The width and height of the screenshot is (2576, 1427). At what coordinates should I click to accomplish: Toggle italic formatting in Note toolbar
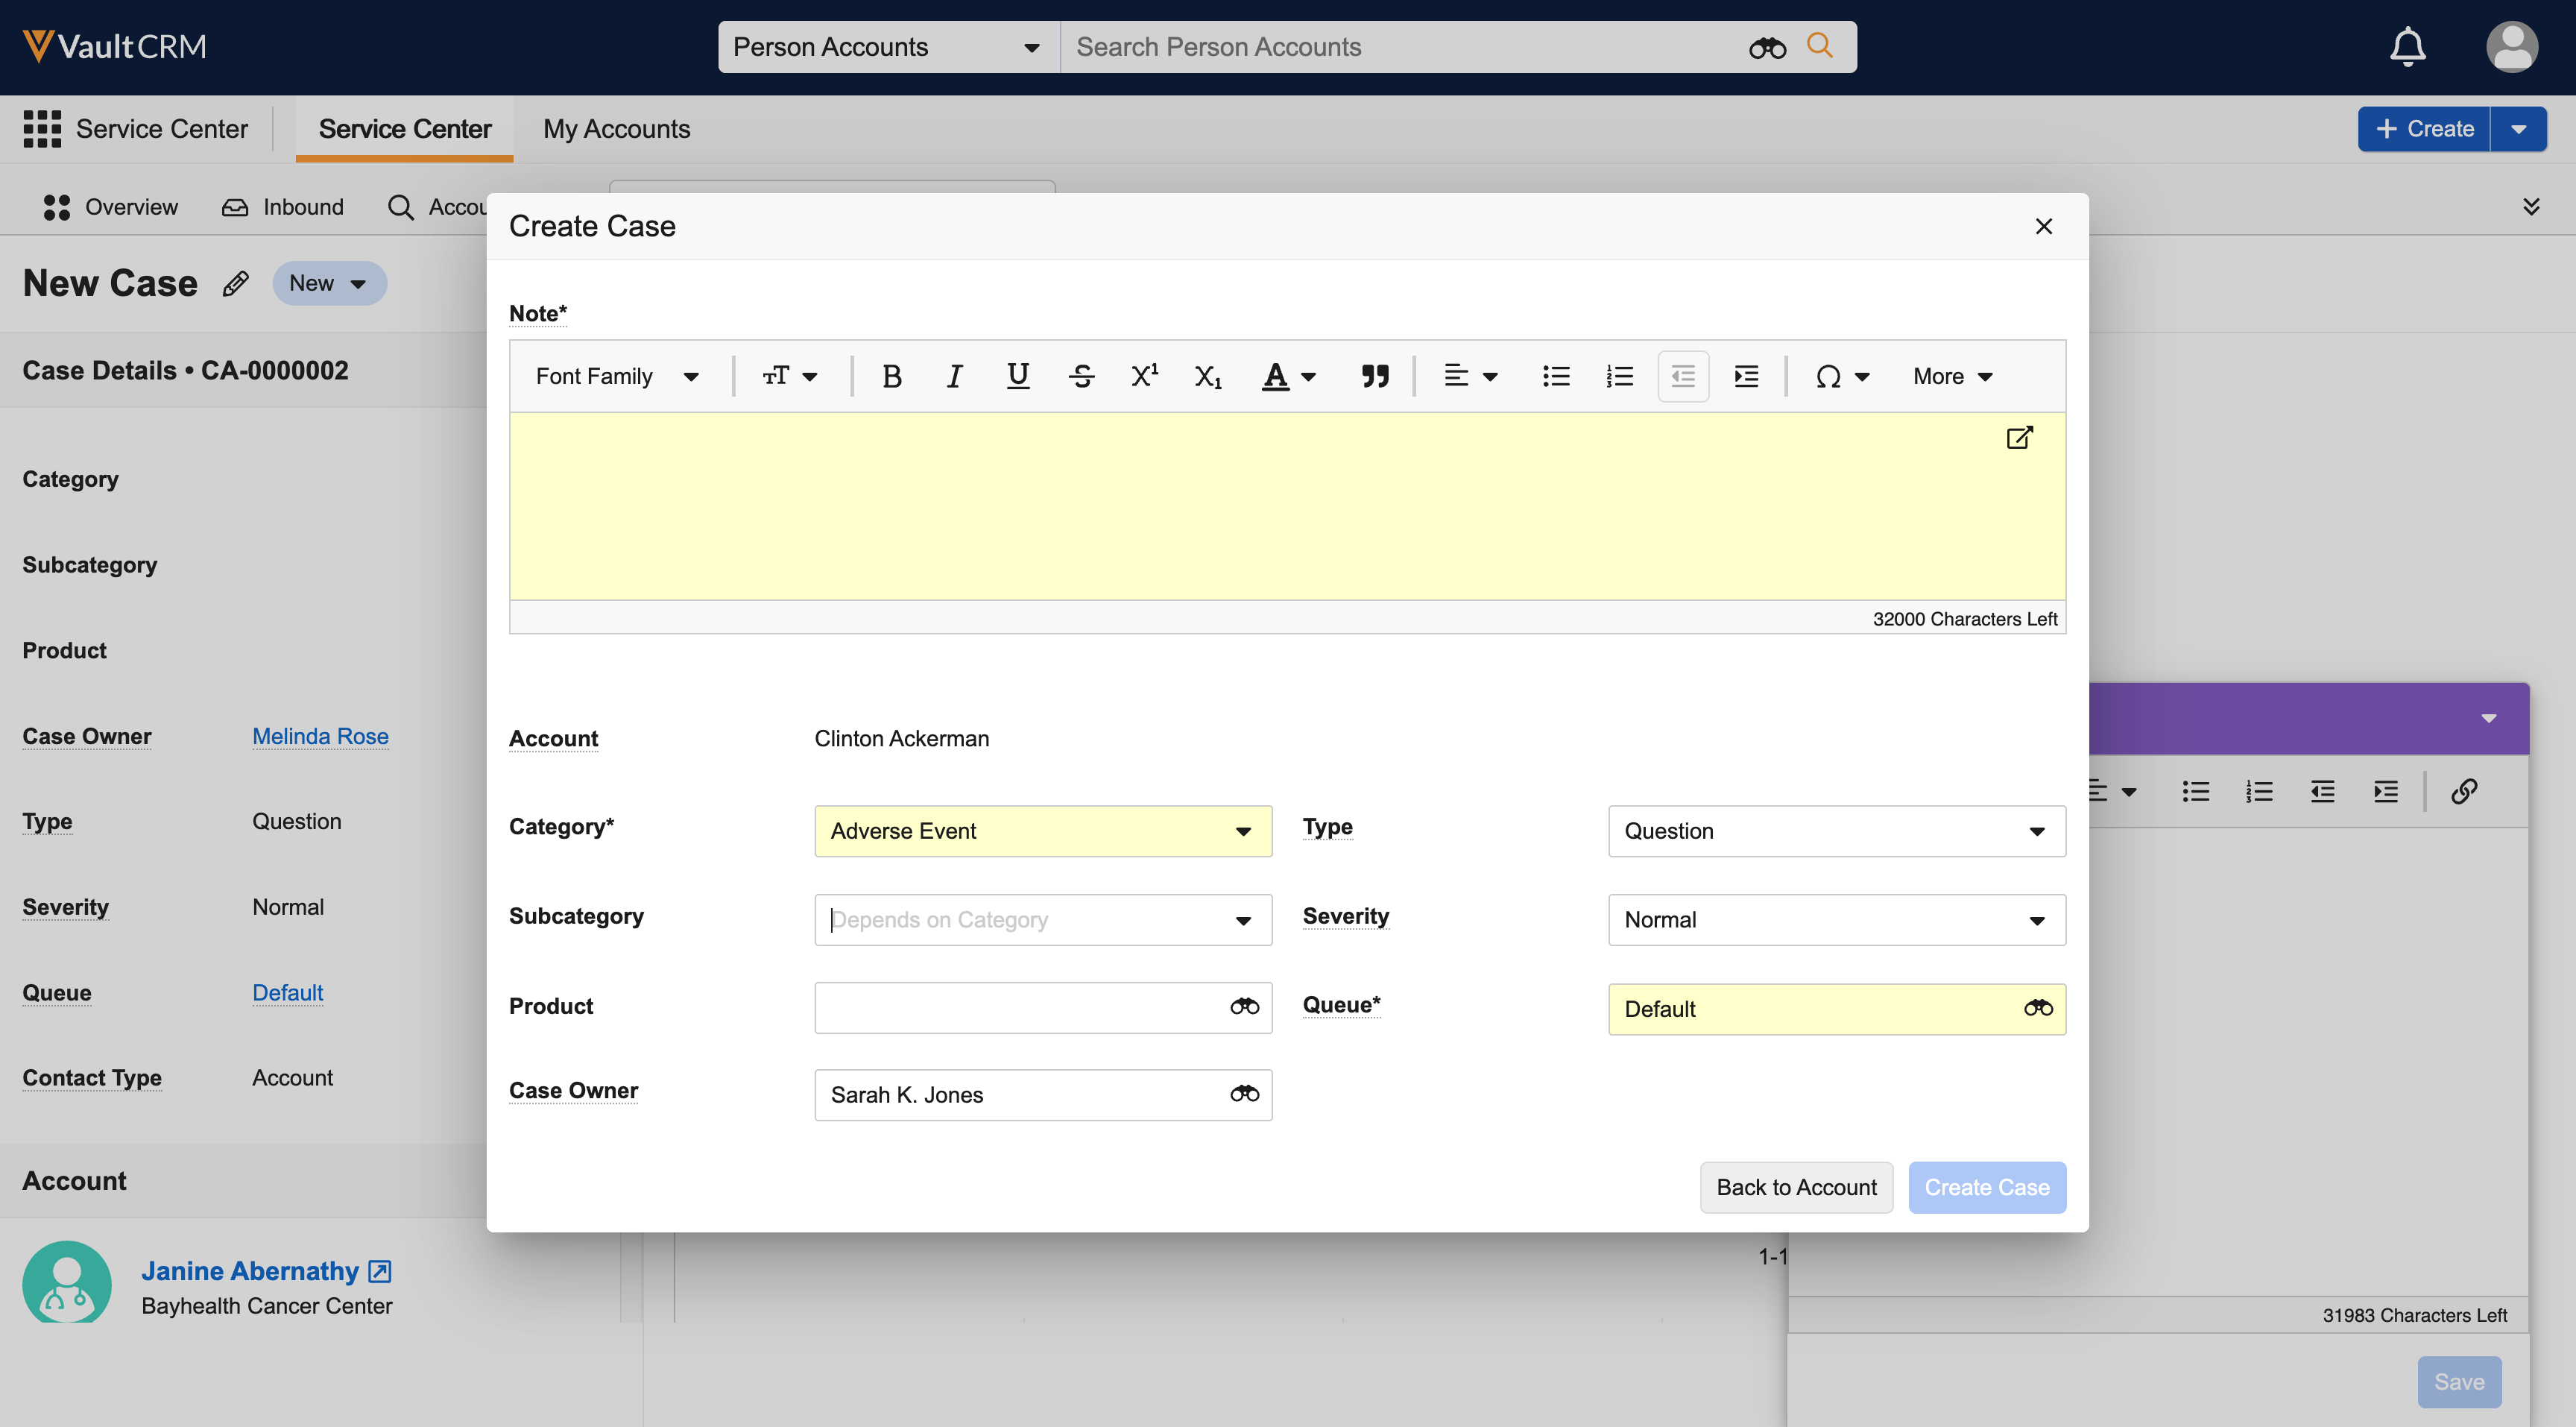(954, 376)
